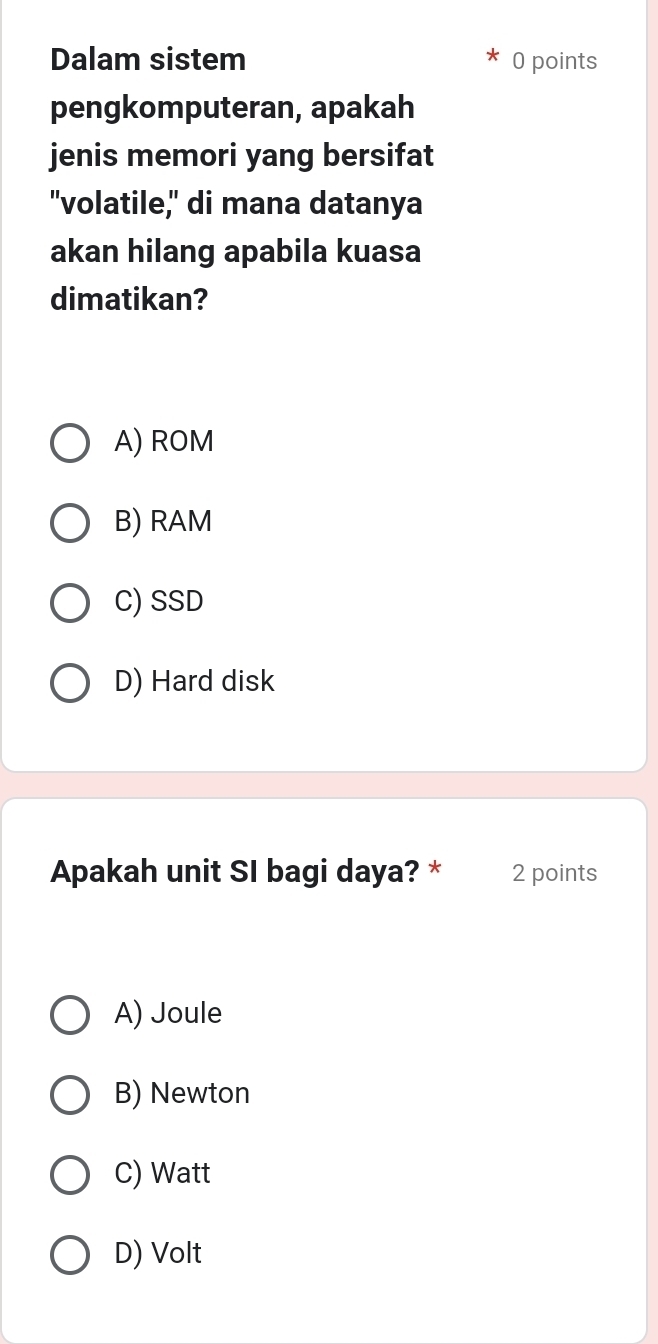Select the radio button for "A) Joule"
658x1344 pixels.
(x=69, y=1015)
